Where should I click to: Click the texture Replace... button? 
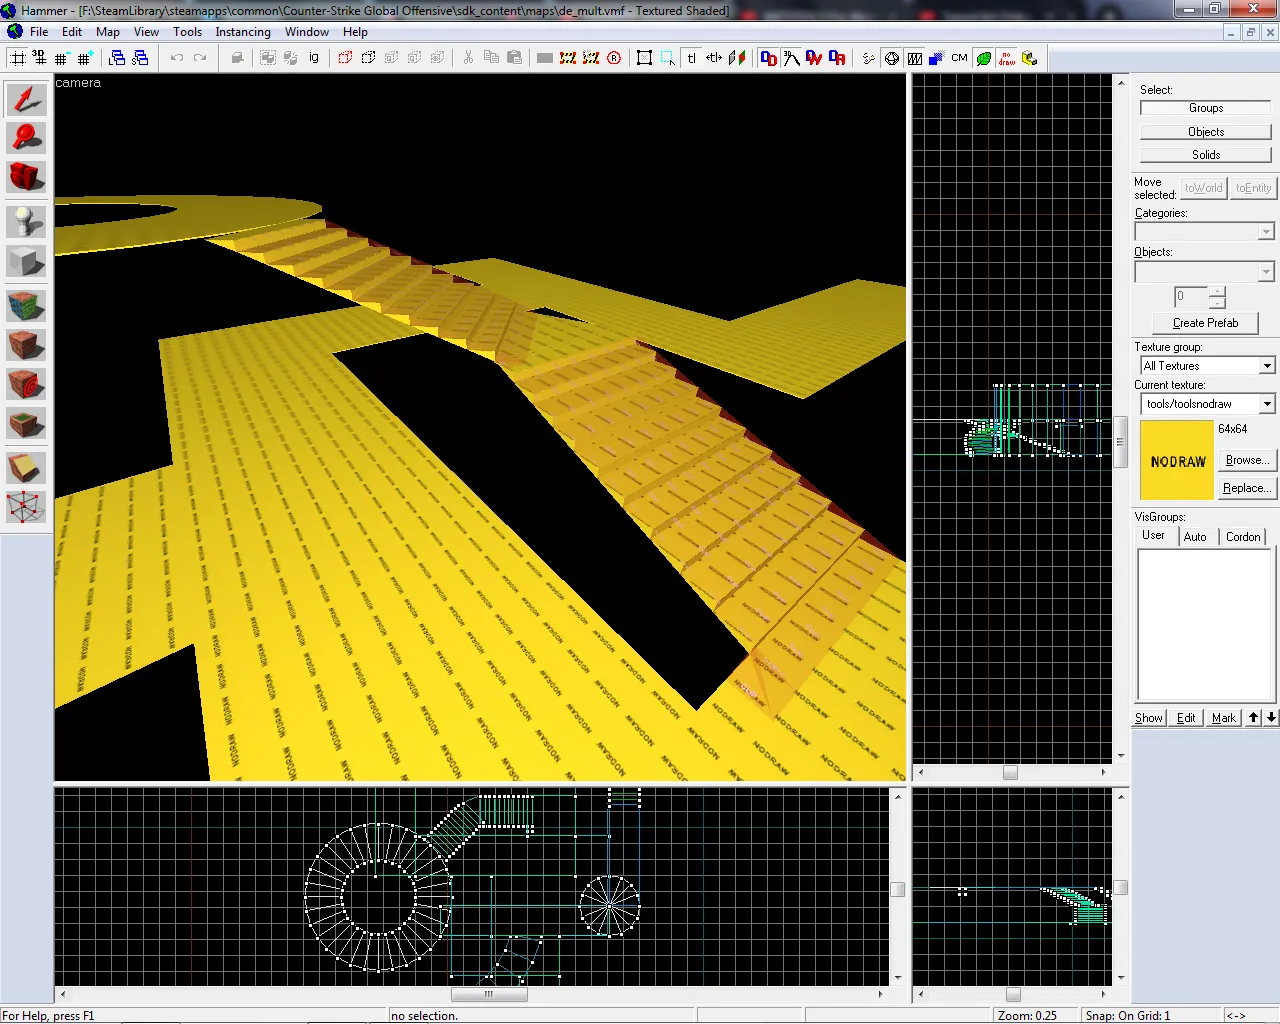click(x=1246, y=488)
